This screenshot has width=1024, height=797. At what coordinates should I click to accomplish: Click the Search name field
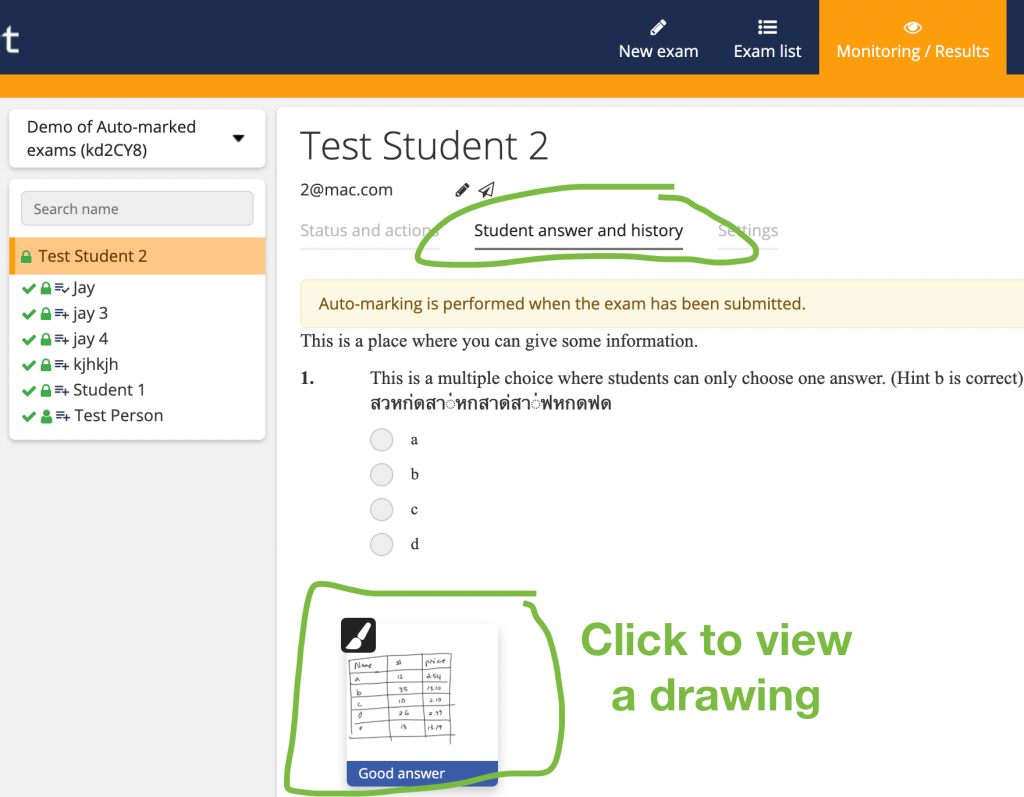pyautogui.click(x=137, y=209)
